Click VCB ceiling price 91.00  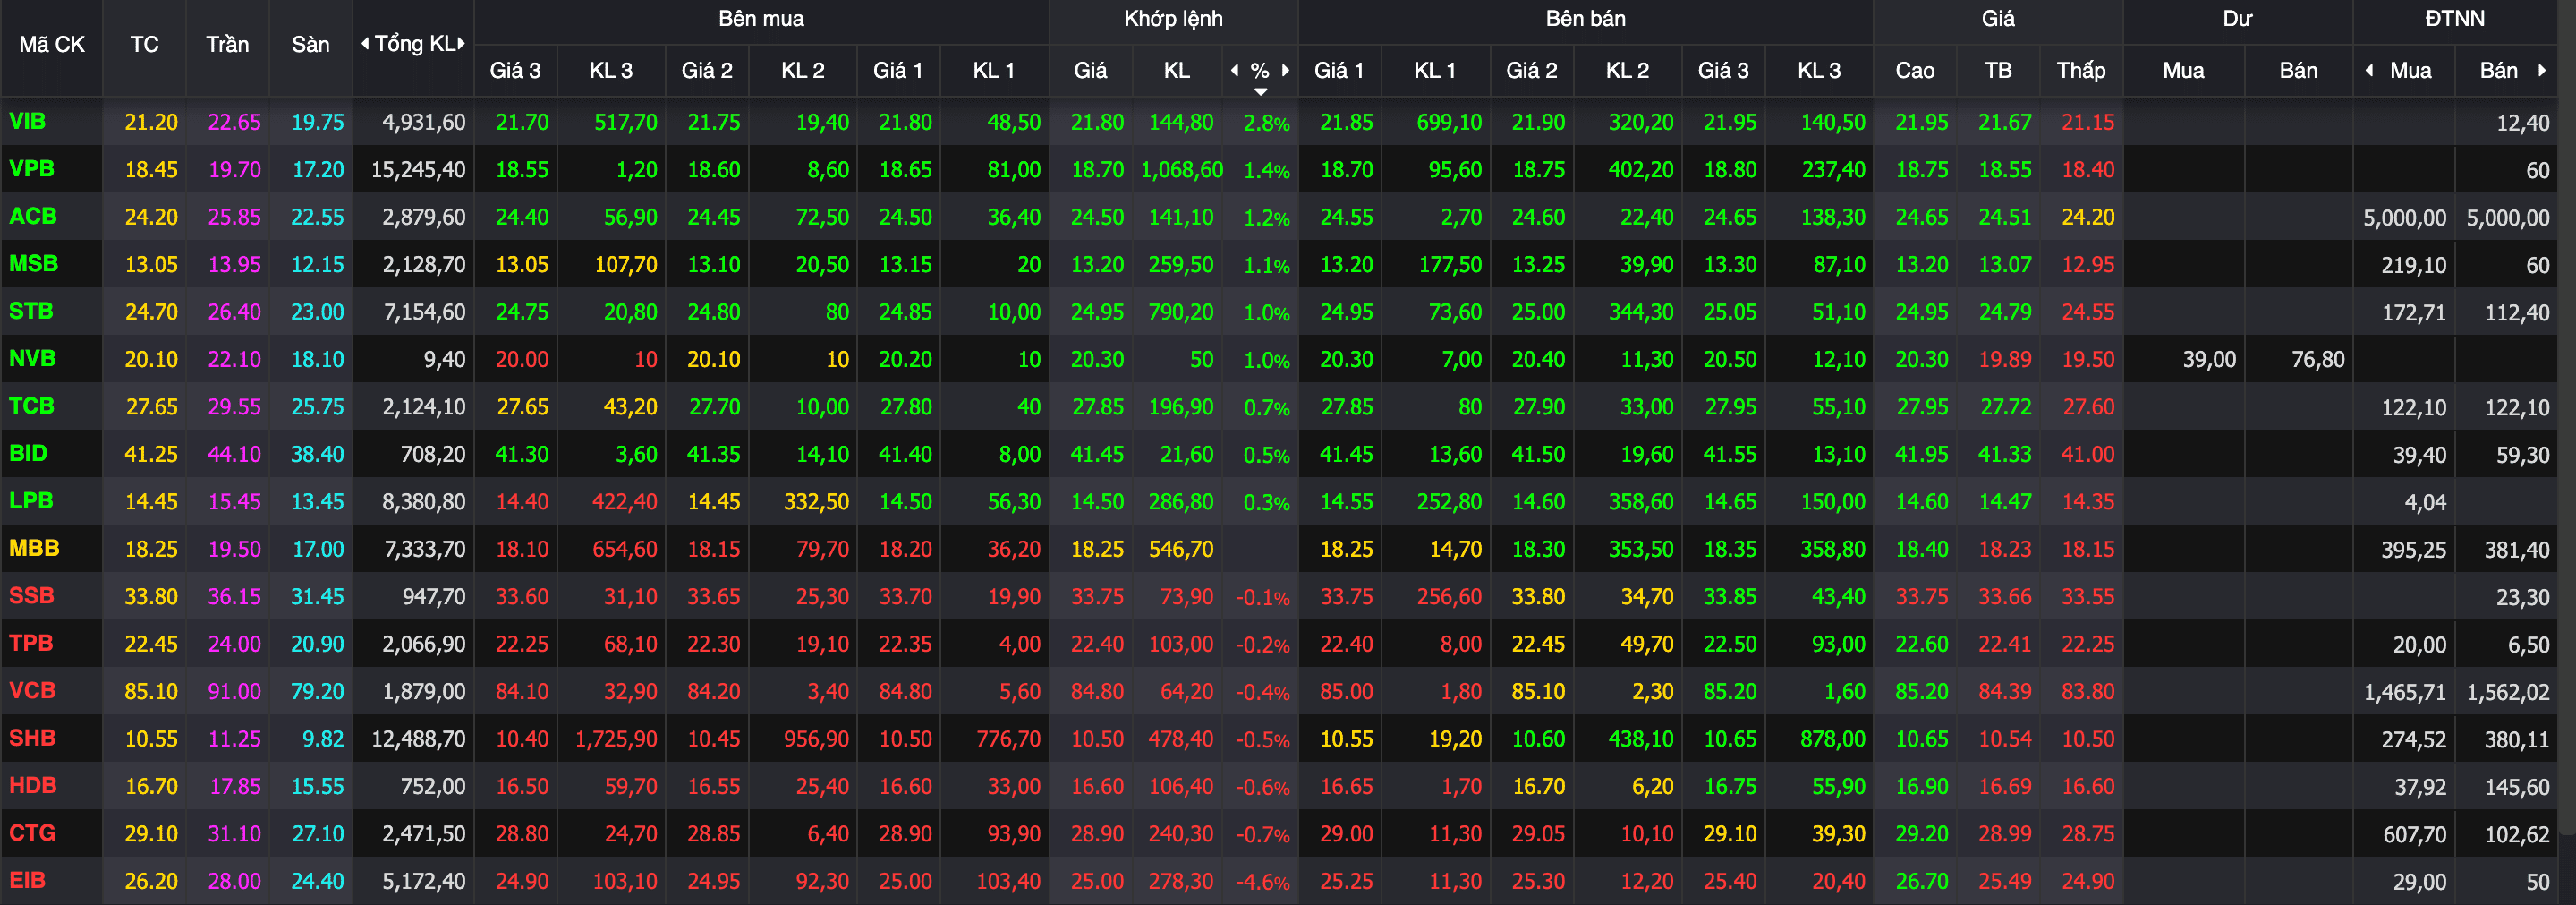click(x=234, y=691)
